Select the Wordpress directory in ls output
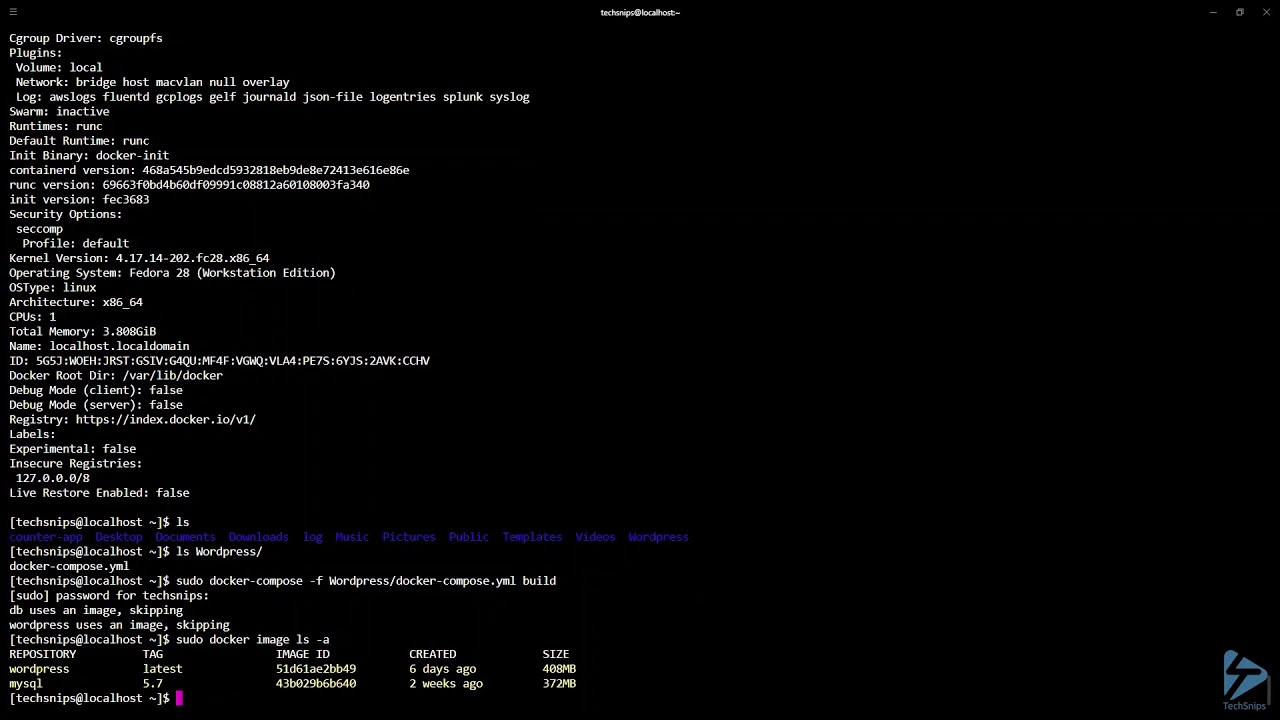 [658, 537]
